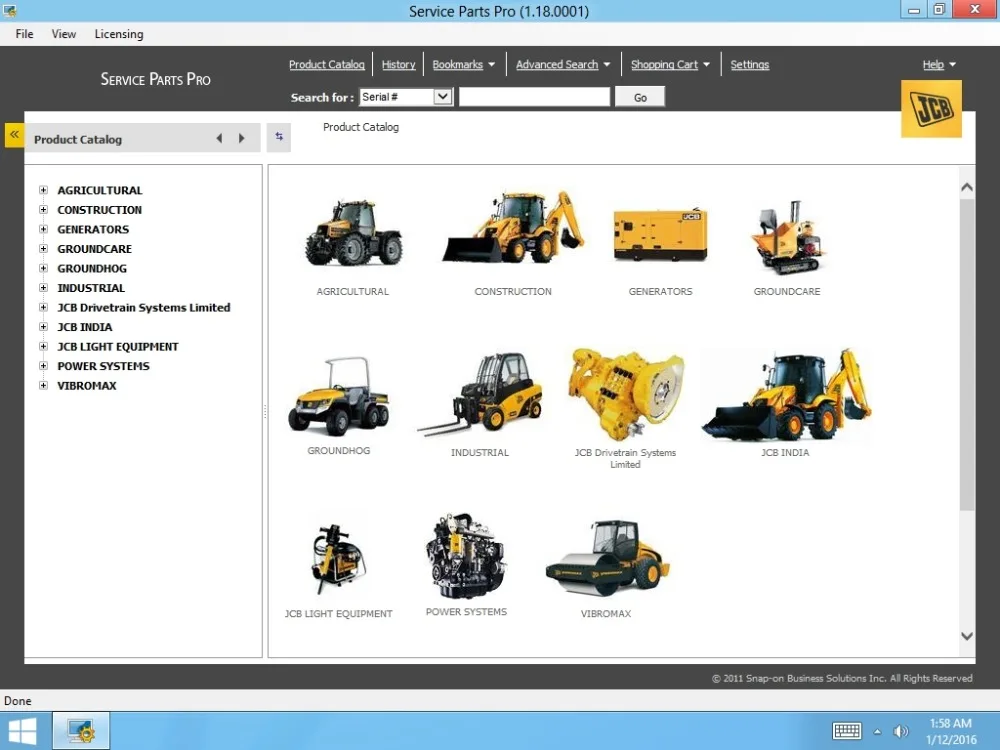Open the touch keyboard tray icon
1000x750 pixels.
(x=846, y=731)
